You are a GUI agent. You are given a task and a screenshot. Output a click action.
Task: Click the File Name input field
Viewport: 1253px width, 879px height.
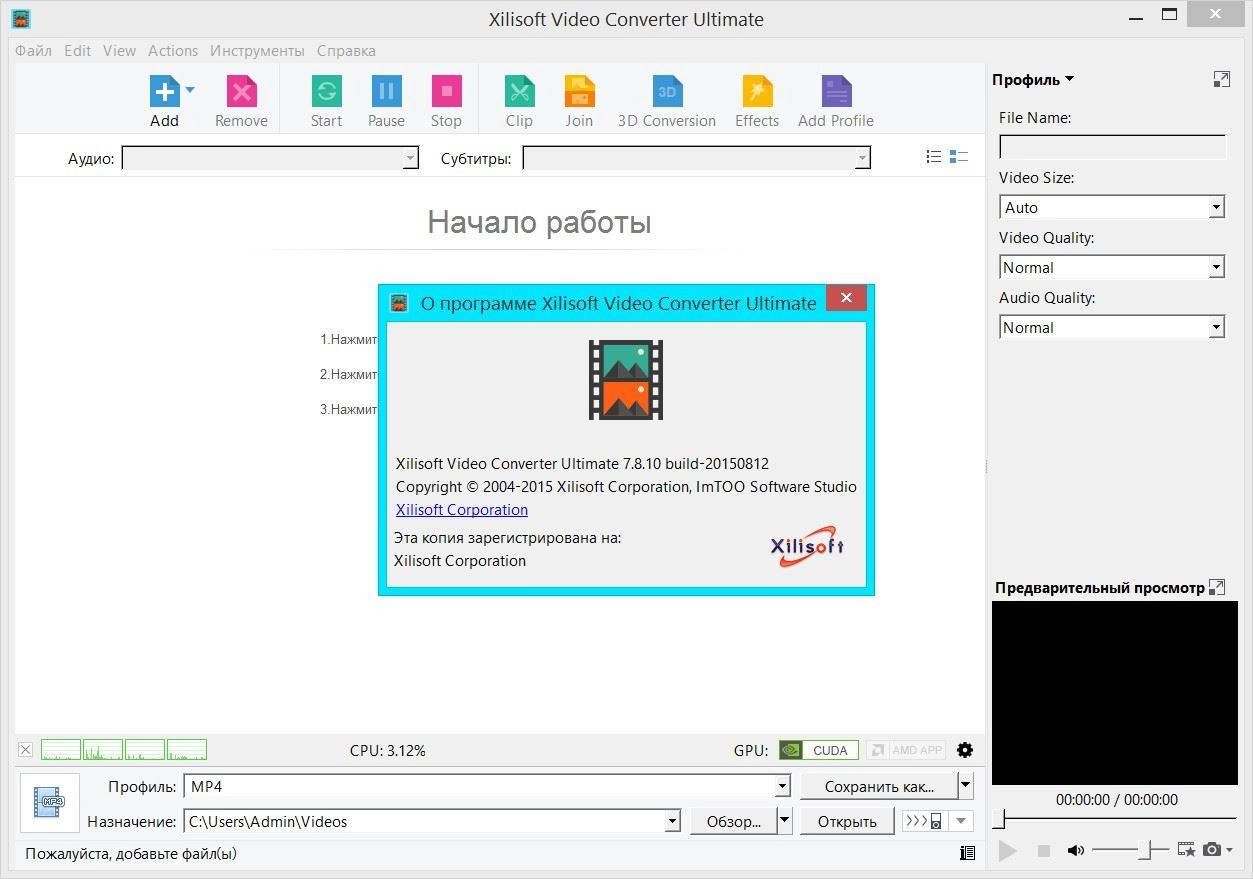click(x=1112, y=147)
